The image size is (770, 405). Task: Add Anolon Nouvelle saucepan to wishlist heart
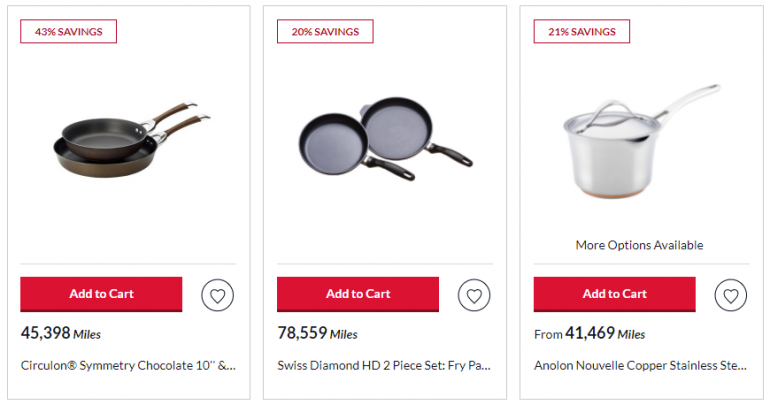731,295
